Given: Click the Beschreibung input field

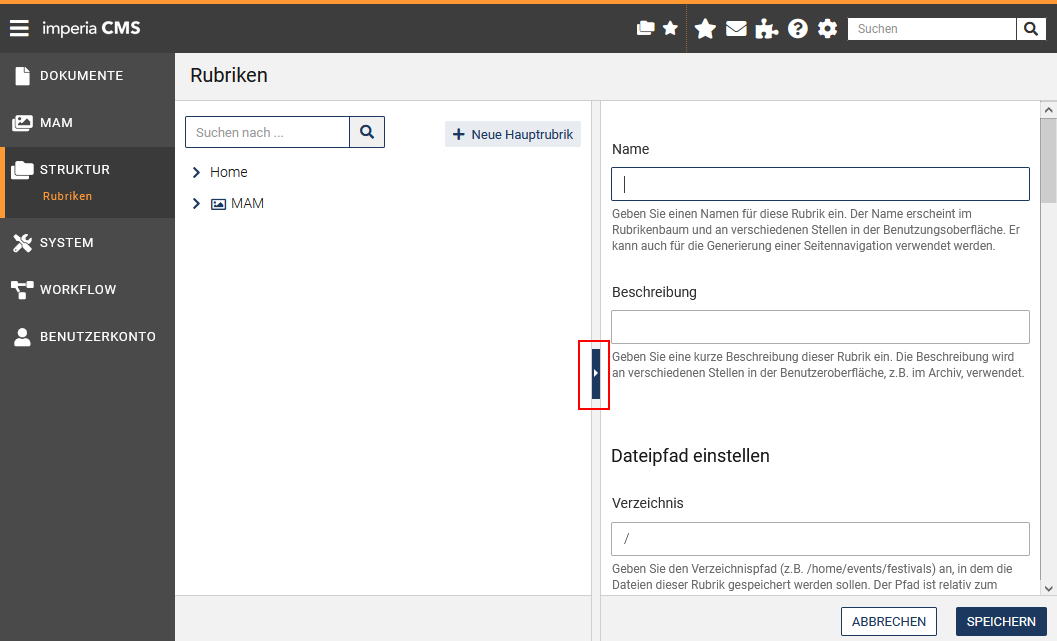Looking at the screenshot, I should [820, 327].
